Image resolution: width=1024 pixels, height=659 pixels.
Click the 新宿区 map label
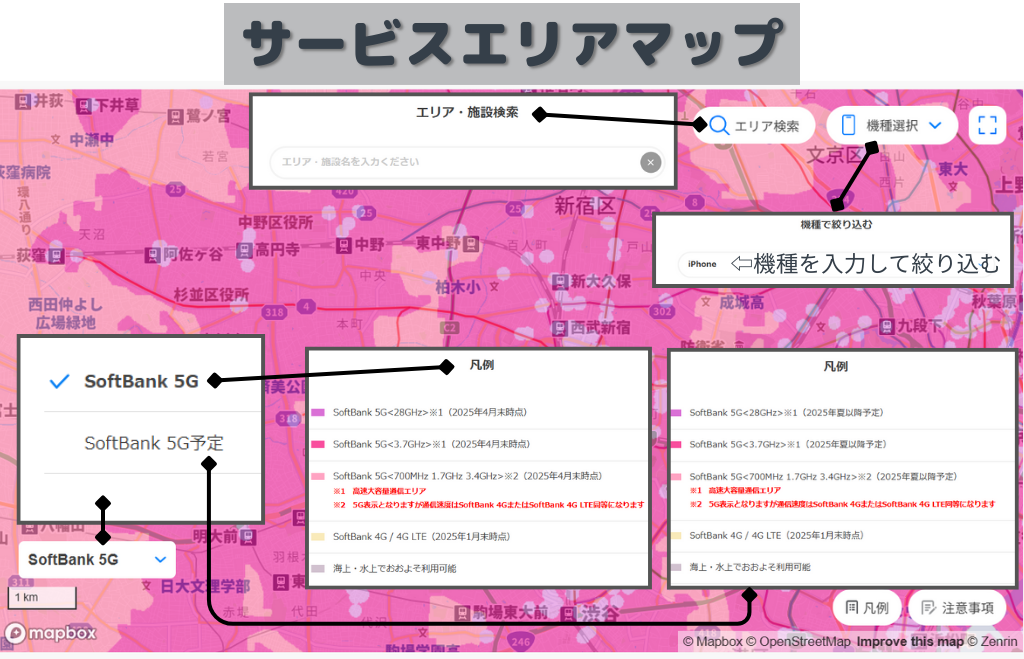[584, 206]
